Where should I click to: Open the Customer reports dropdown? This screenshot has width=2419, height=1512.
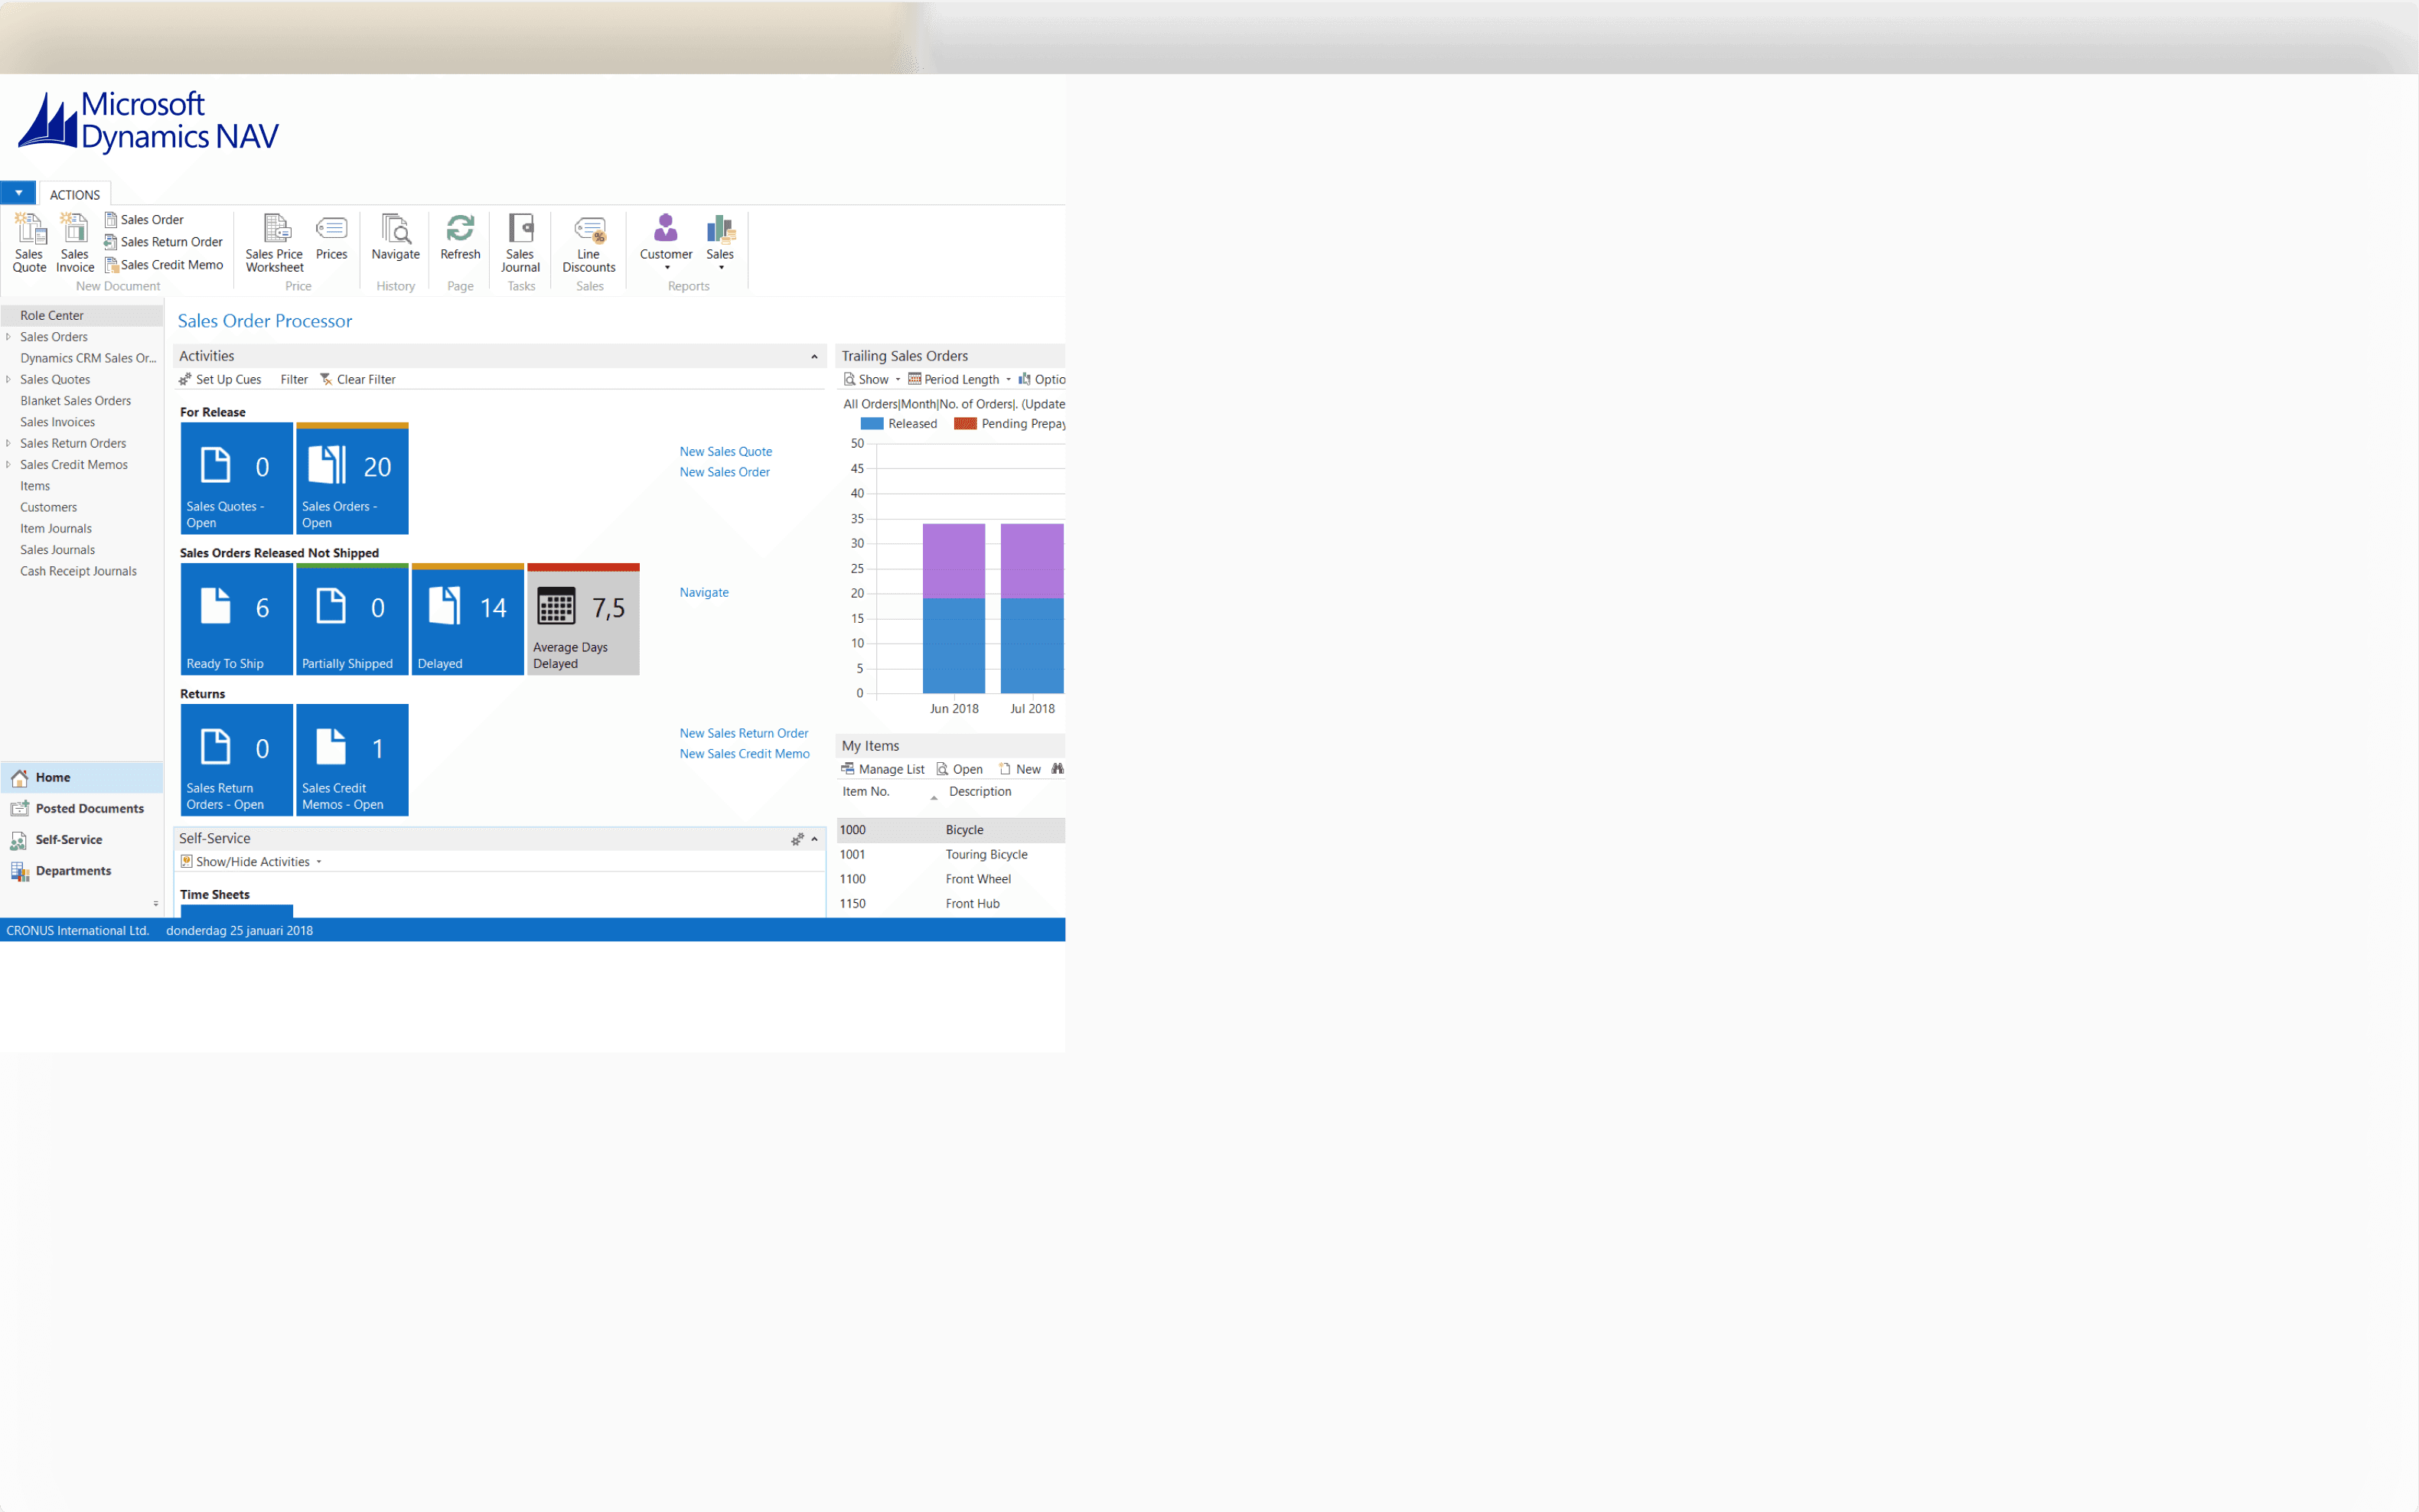666,242
